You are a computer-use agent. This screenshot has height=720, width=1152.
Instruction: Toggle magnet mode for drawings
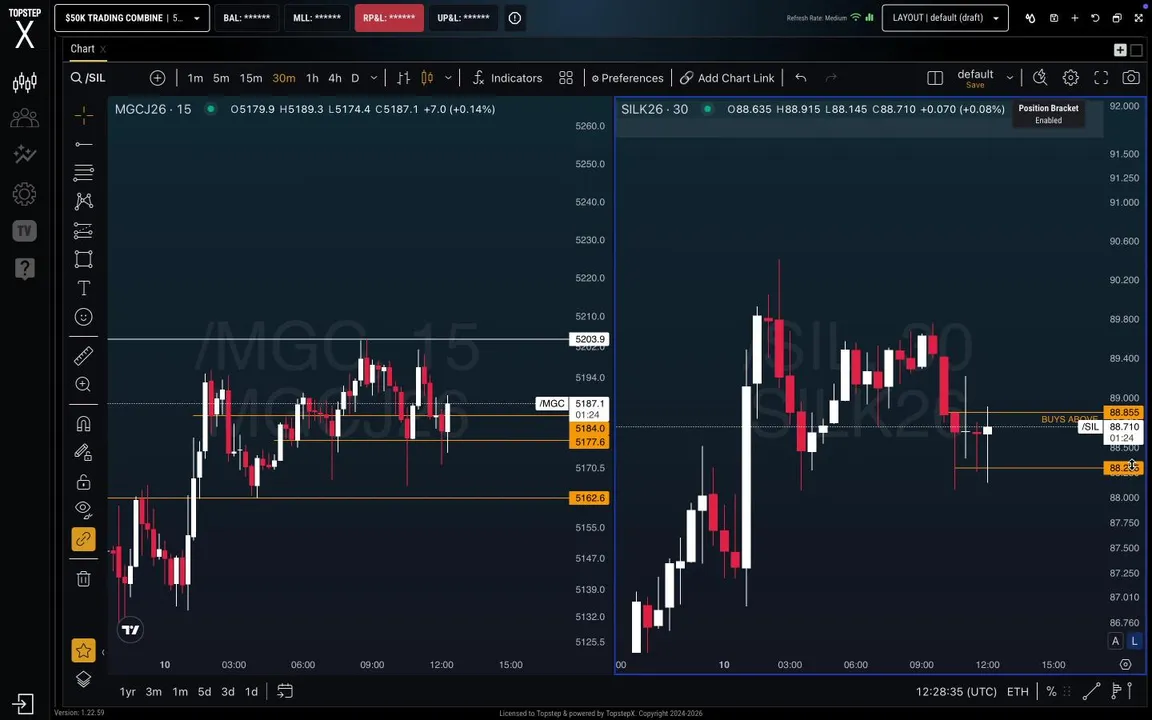tap(83, 423)
